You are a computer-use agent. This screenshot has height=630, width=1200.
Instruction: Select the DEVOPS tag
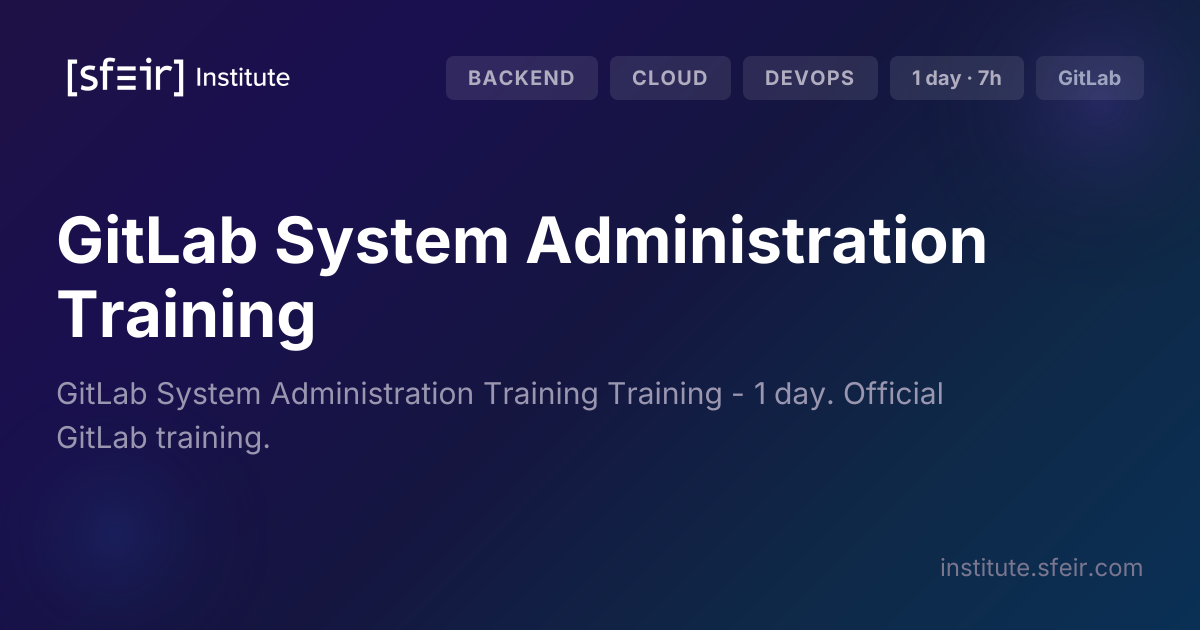[x=810, y=78]
